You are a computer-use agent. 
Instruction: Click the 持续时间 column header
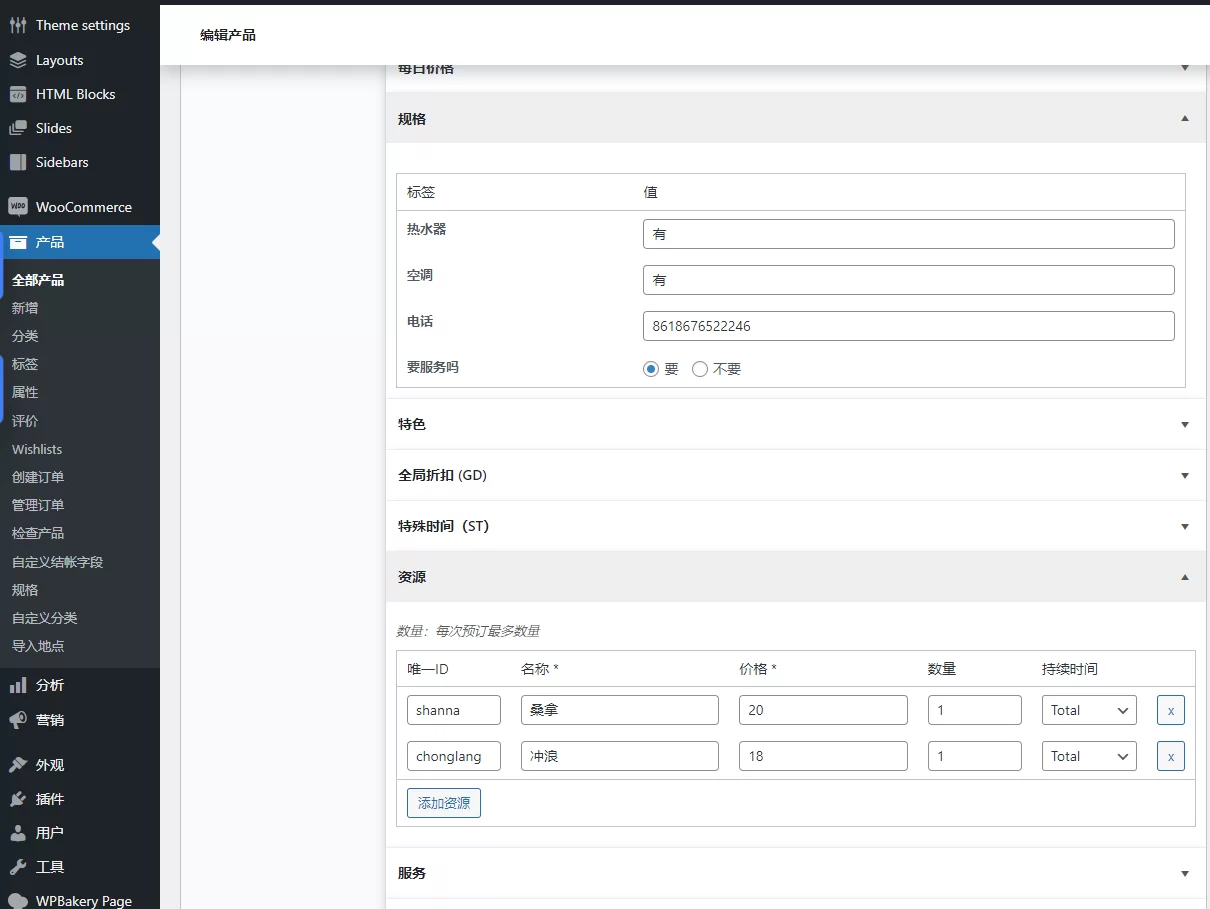click(1070, 669)
